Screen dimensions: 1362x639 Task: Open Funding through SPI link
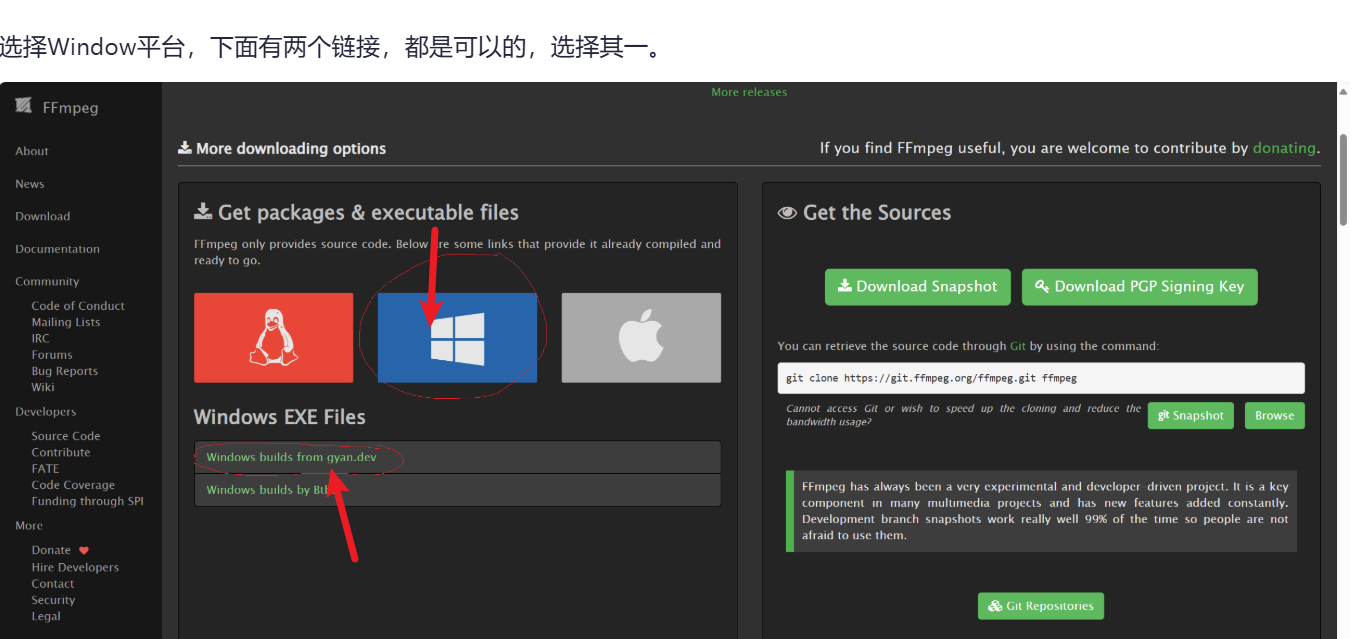point(88,501)
